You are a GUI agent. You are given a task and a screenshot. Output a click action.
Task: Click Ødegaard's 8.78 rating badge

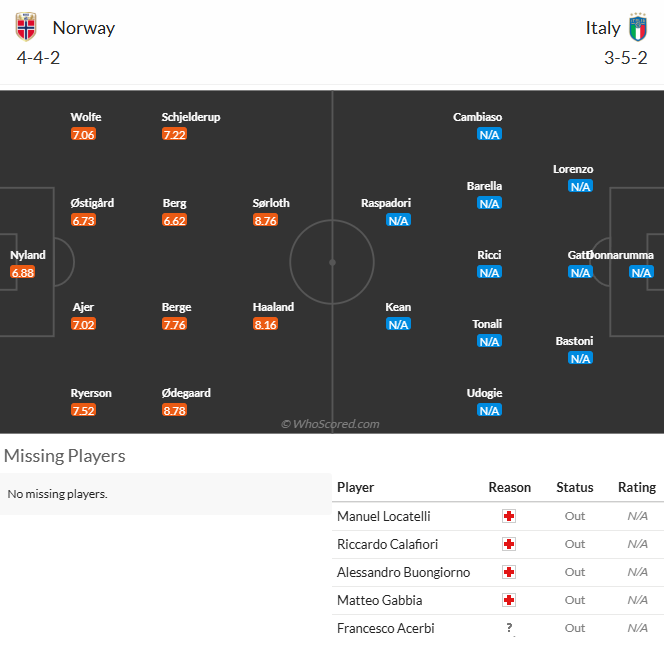pos(174,410)
